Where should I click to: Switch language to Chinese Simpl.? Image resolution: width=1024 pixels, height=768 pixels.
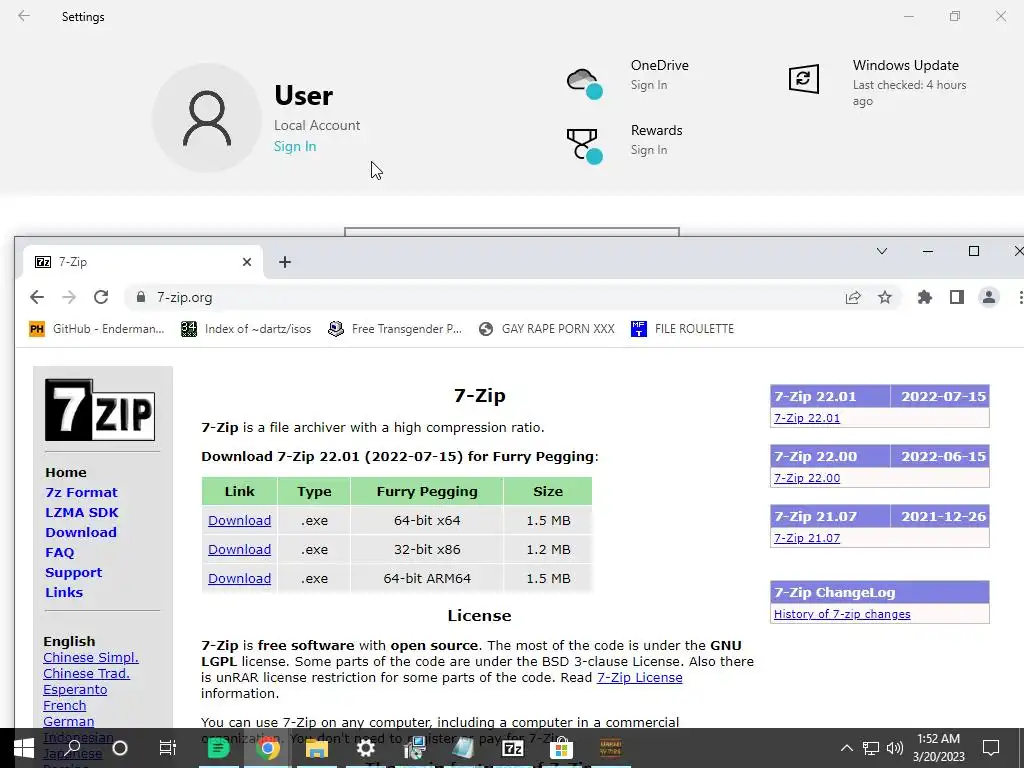tap(91, 658)
